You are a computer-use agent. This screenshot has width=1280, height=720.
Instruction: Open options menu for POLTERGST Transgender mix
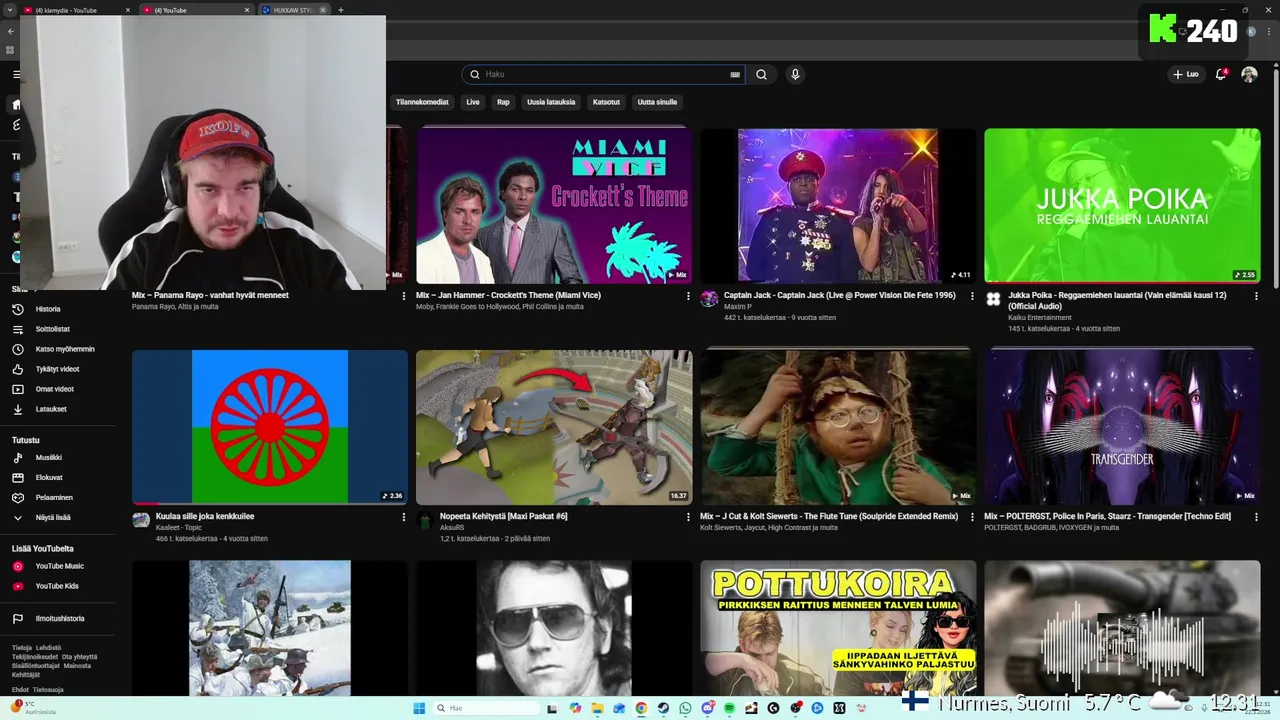[1256, 517]
